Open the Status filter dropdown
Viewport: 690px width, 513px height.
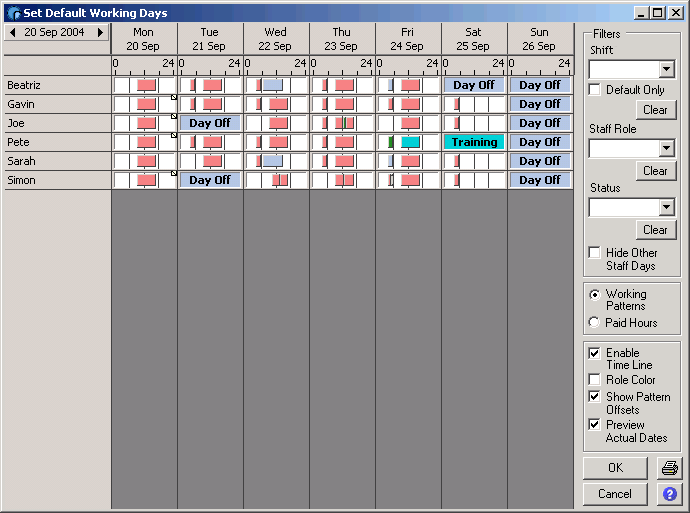tap(667, 207)
